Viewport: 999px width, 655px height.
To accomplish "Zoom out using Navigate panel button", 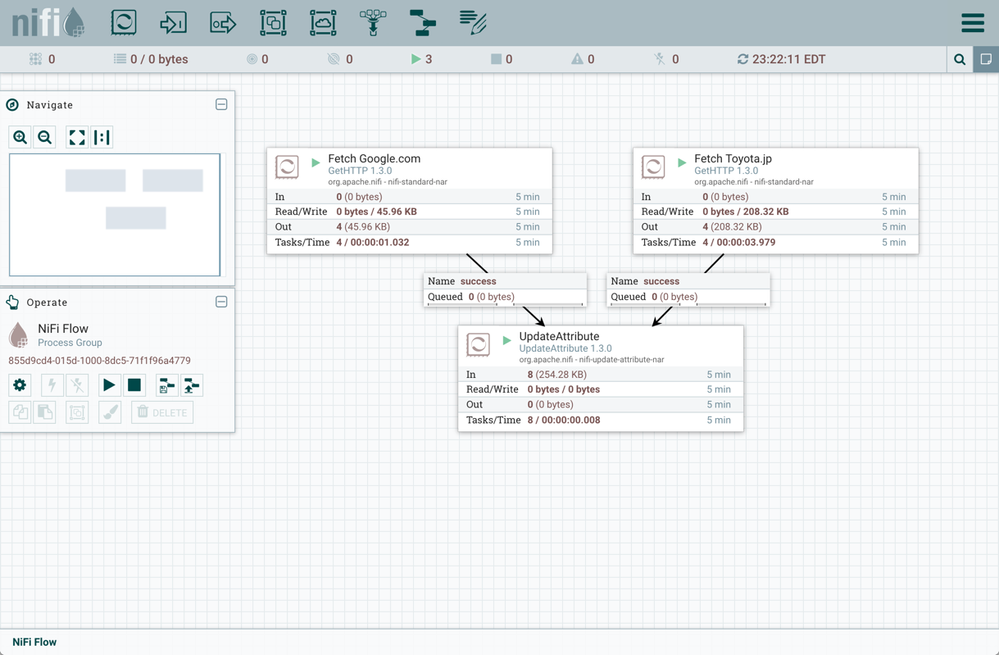I will [x=45, y=137].
